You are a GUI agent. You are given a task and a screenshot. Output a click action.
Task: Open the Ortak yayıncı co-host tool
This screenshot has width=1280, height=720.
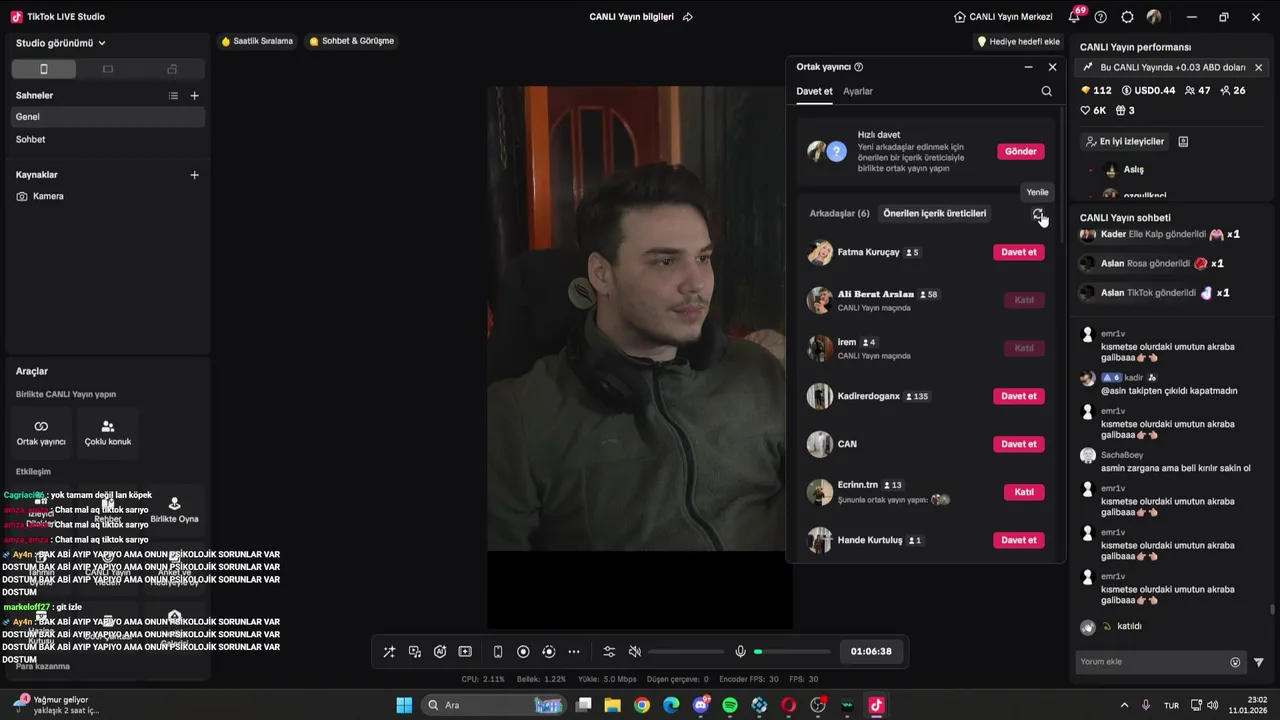[x=41, y=432]
